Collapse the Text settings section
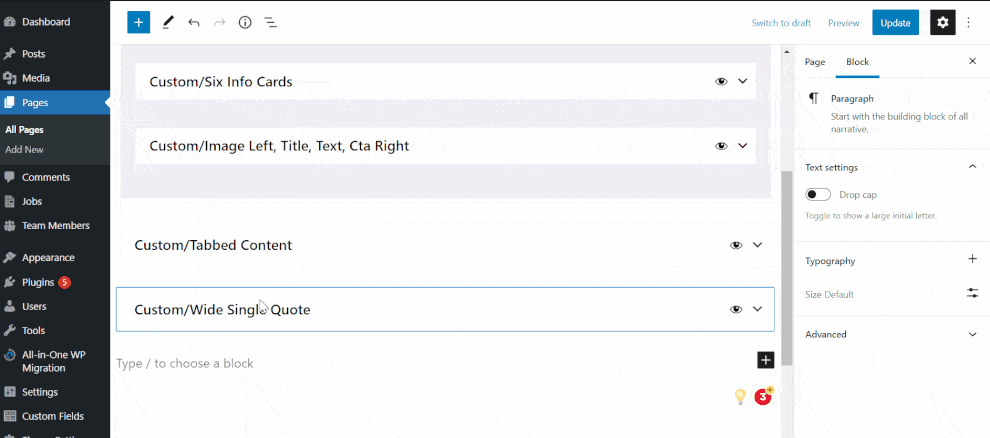Screen dimensions: 990x438 pos(972,167)
